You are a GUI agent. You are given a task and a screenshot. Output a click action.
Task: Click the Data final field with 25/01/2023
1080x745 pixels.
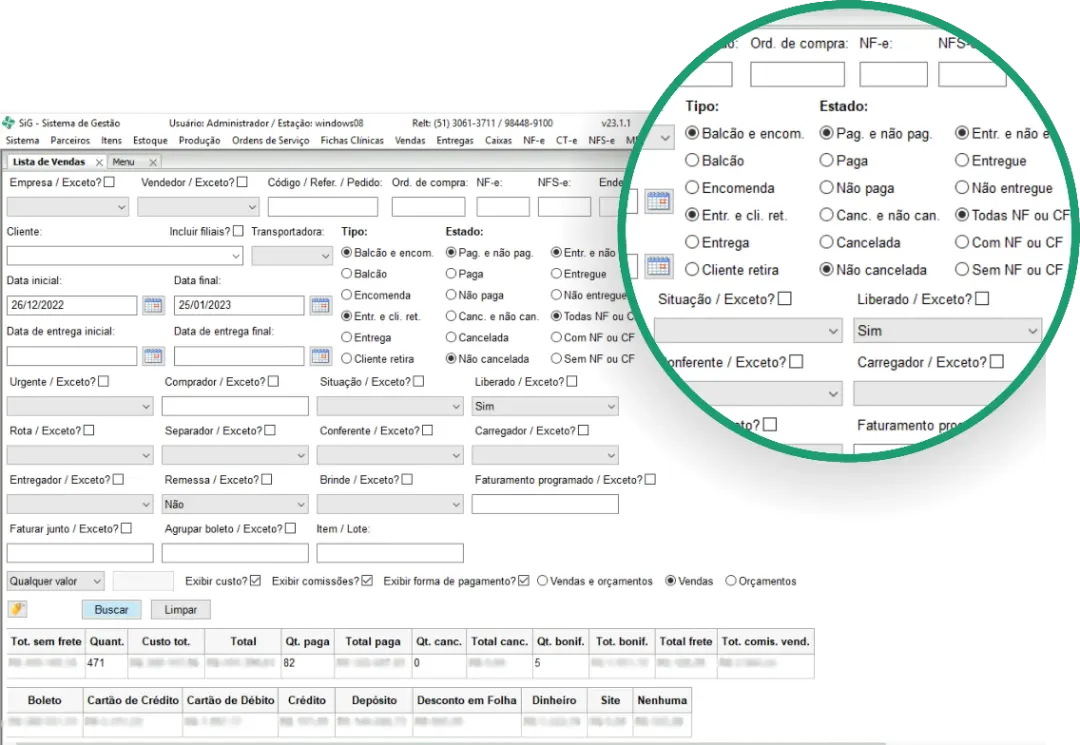click(239, 305)
